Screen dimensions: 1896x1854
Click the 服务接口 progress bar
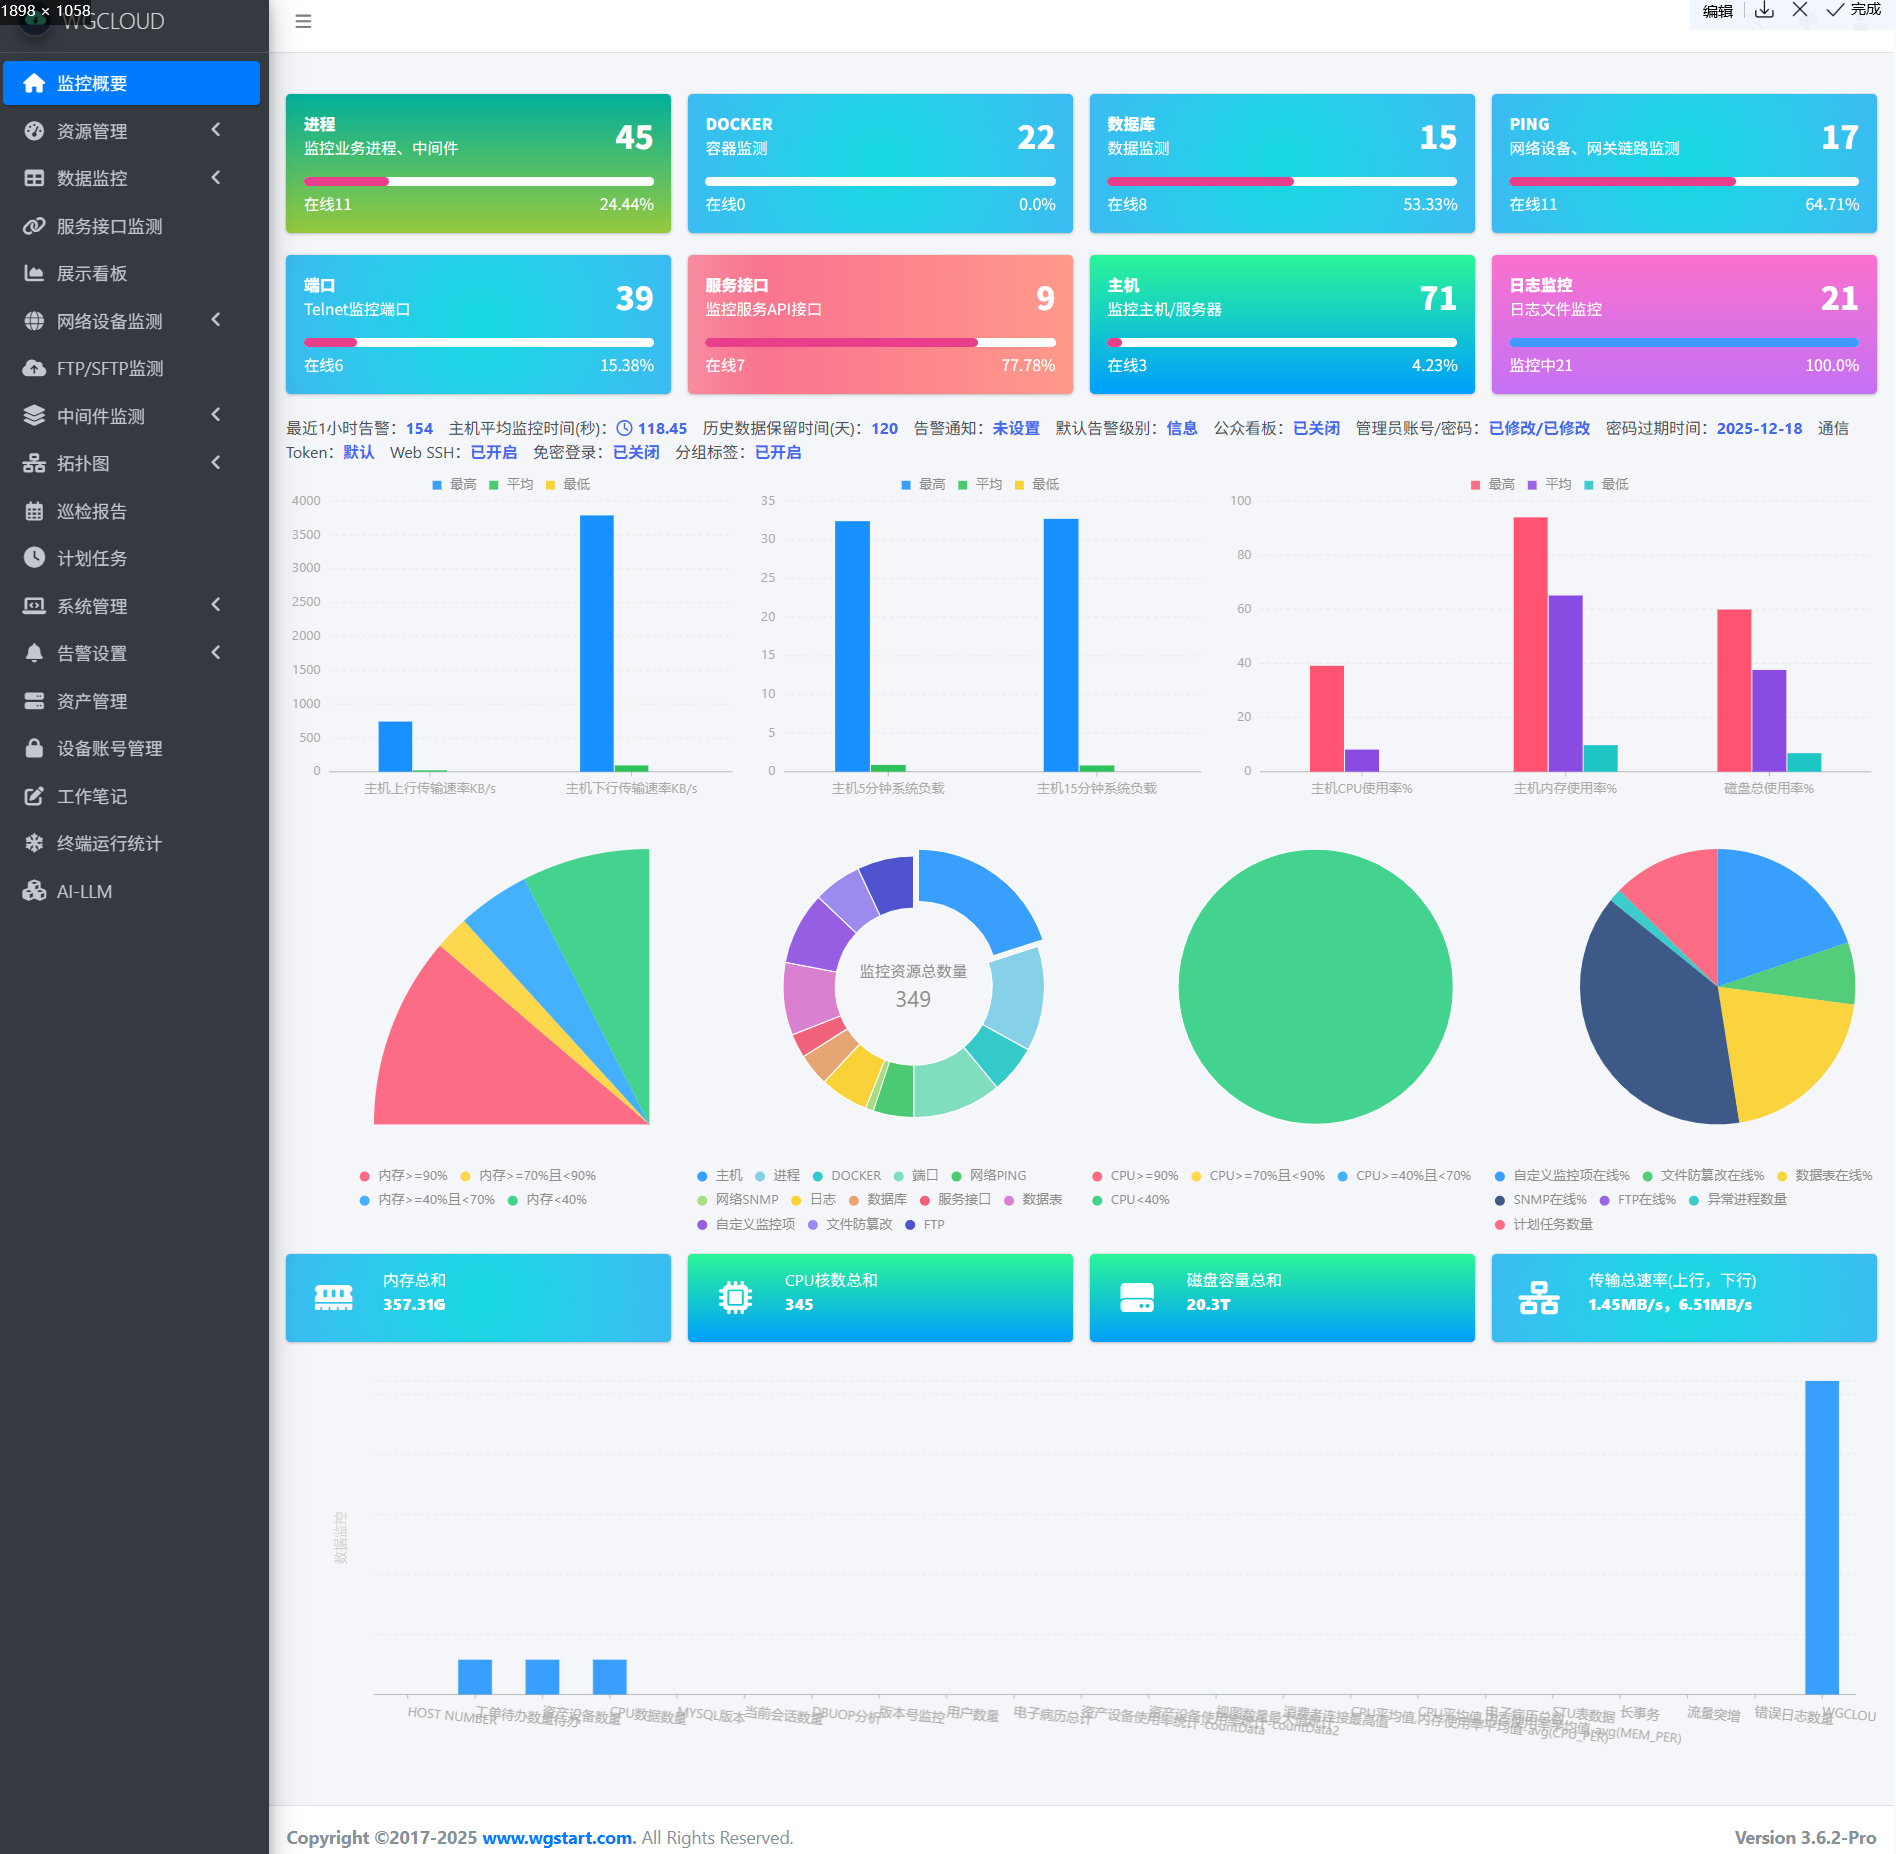point(880,342)
